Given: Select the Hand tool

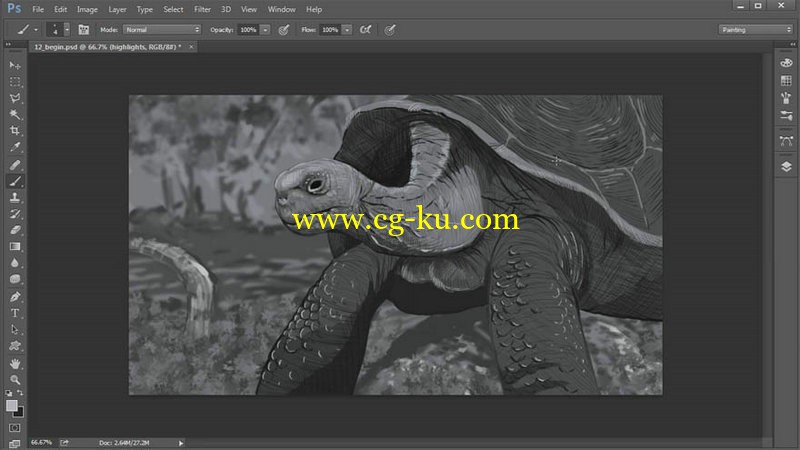Looking at the screenshot, I should [15, 363].
